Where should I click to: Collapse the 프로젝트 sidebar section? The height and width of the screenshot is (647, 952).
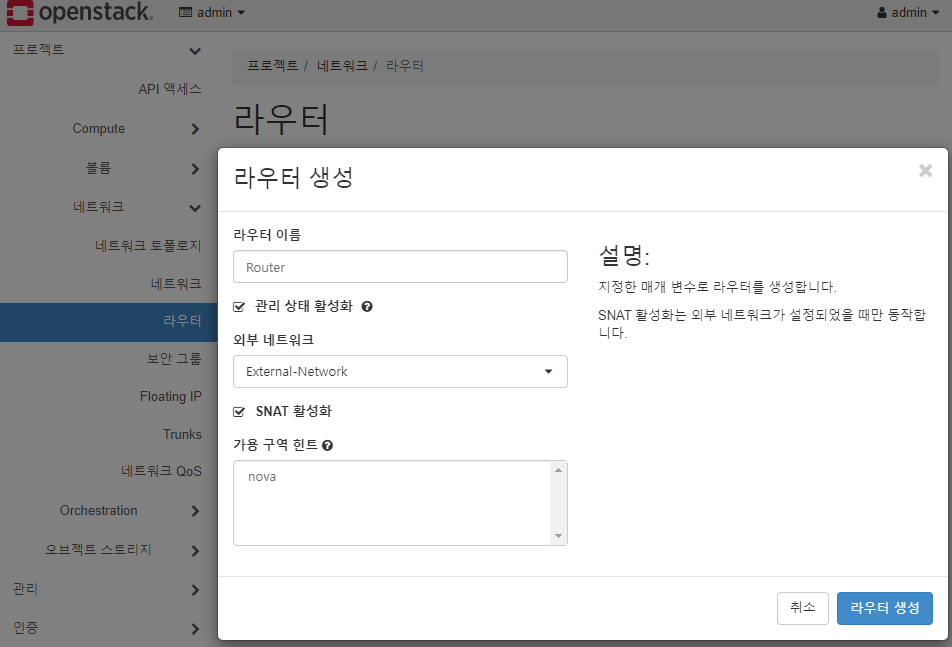(x=108, y=50)
